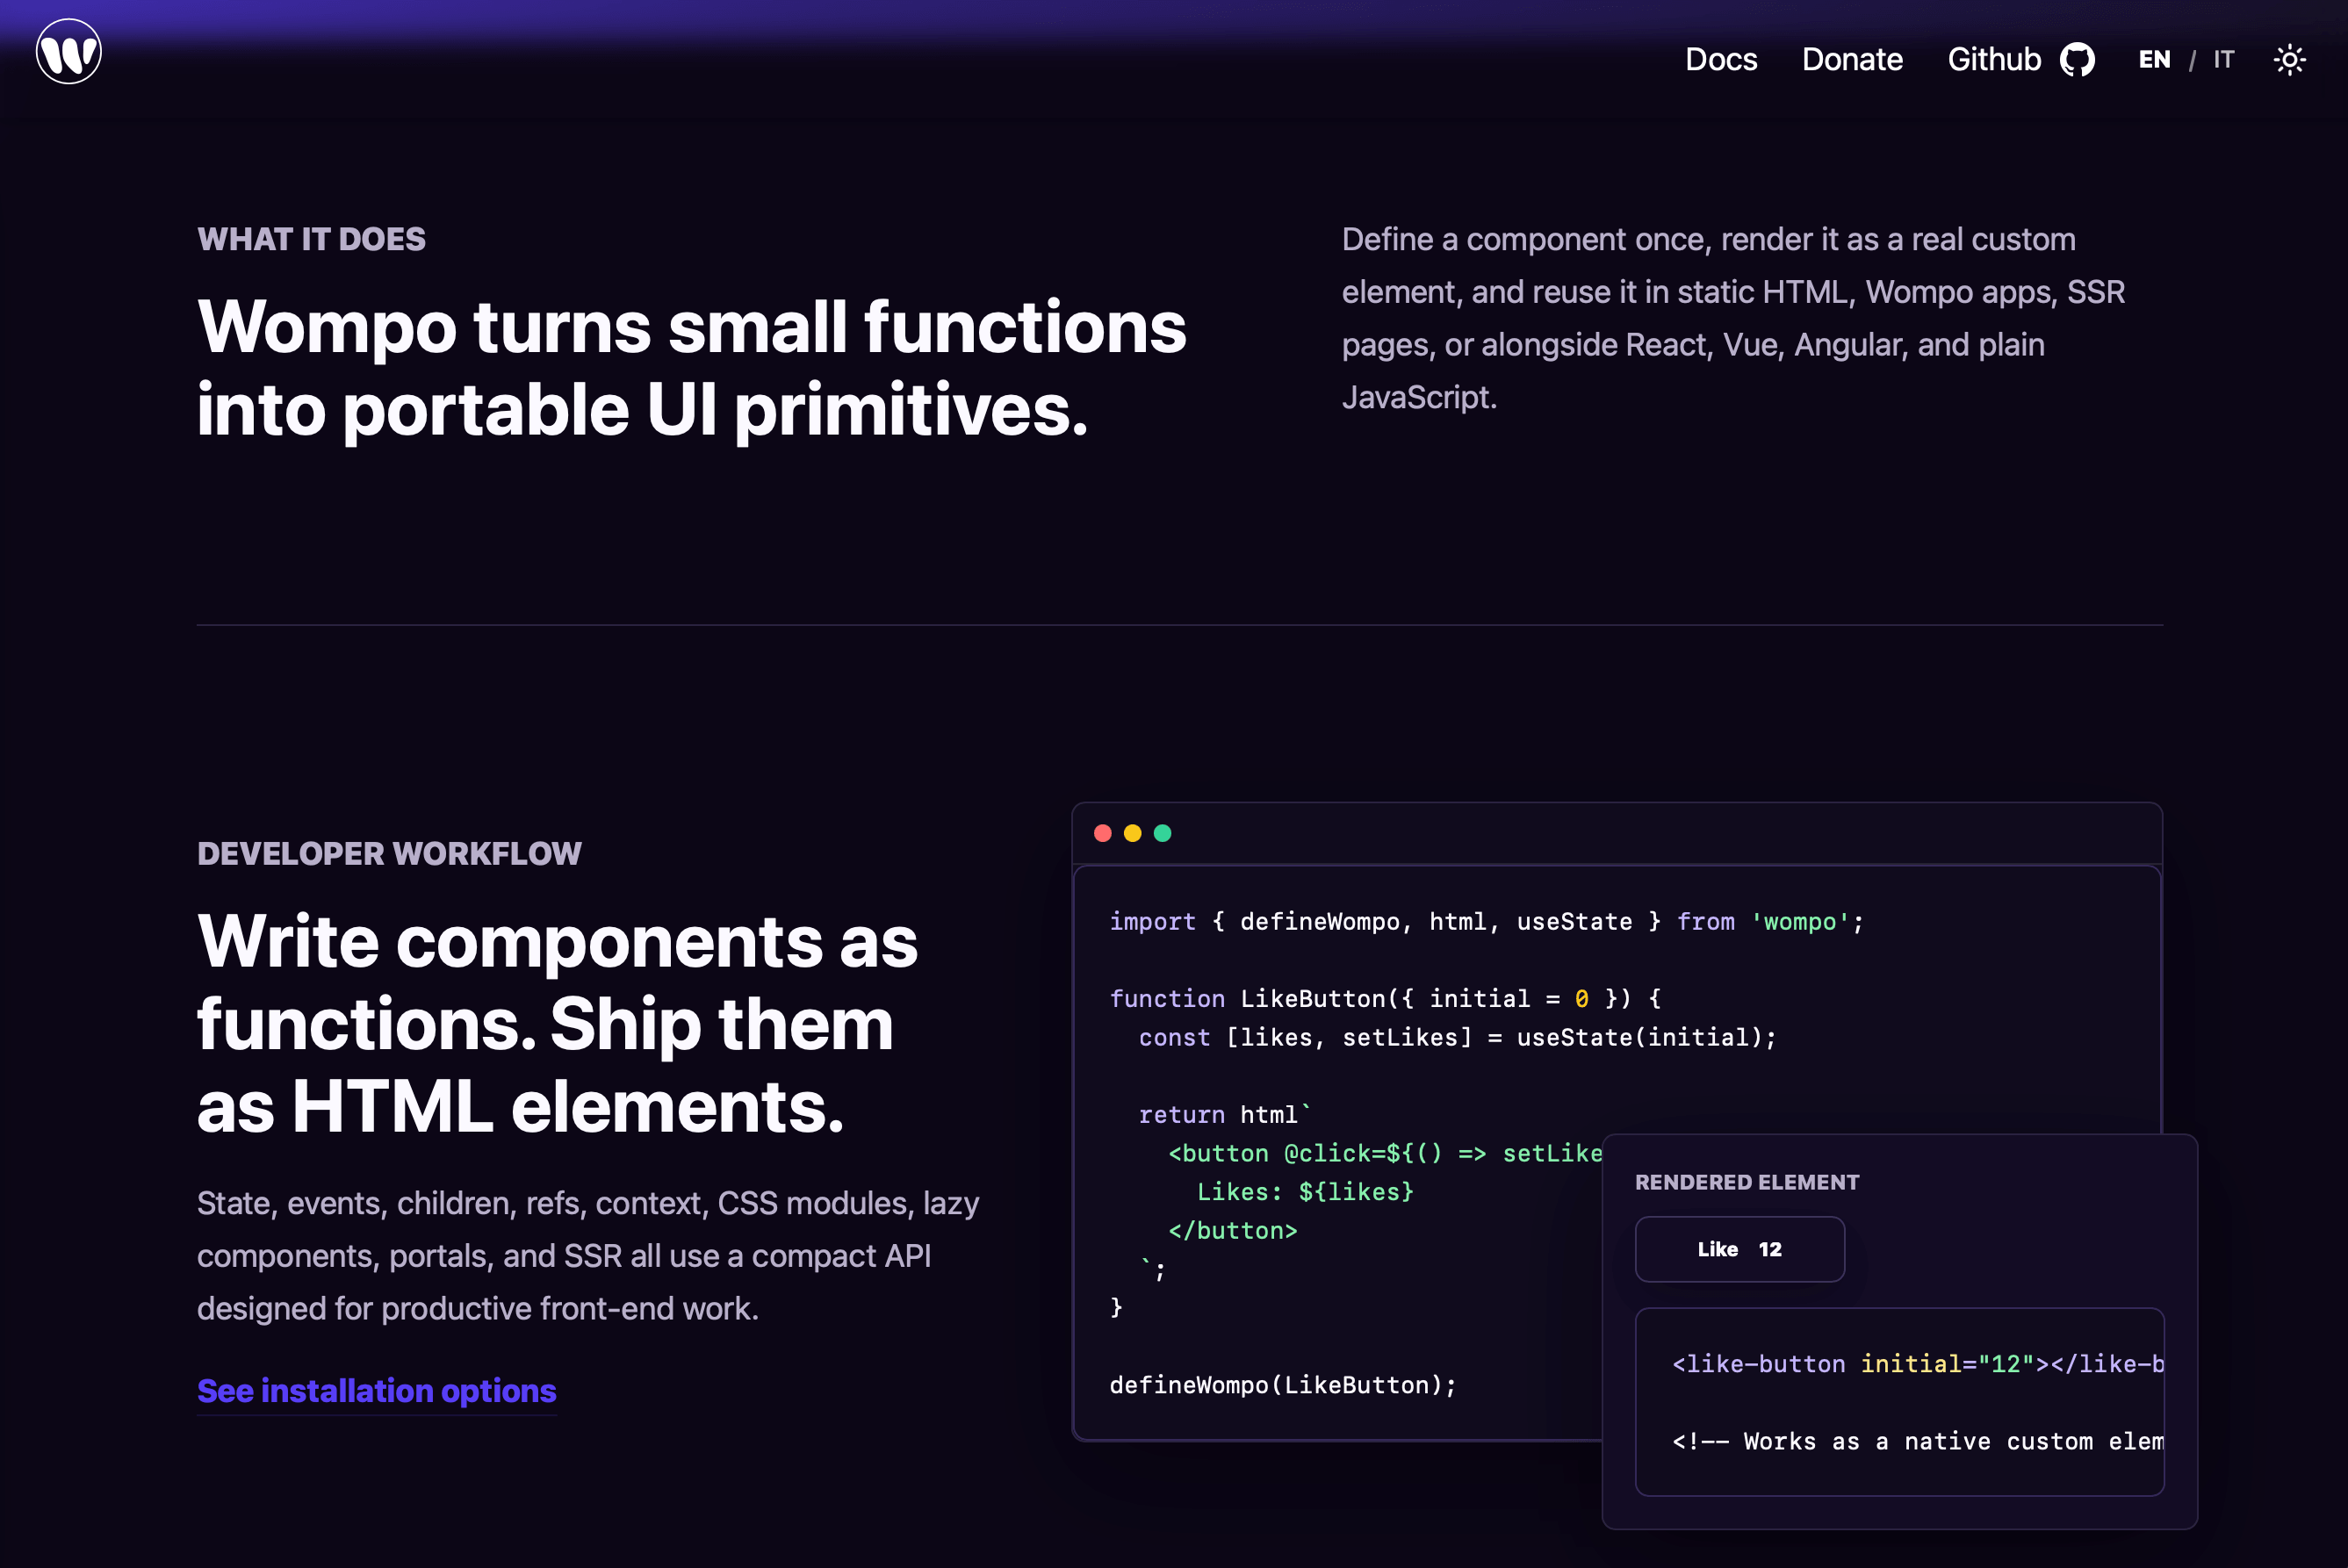Click the 'const [likes, setLikes]' code line
This screenshot has width=2348, height=1568.
tap(1457, 1037)
